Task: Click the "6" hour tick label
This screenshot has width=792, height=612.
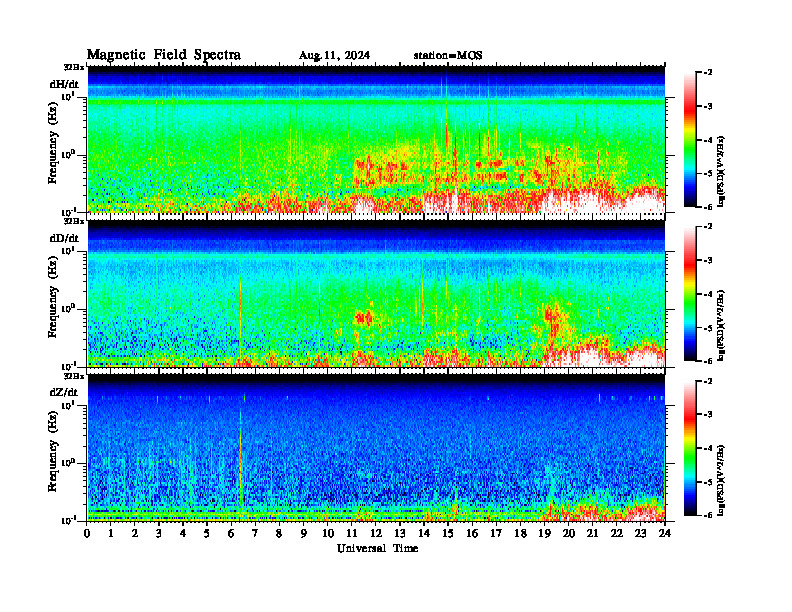Action: [231, 534]
